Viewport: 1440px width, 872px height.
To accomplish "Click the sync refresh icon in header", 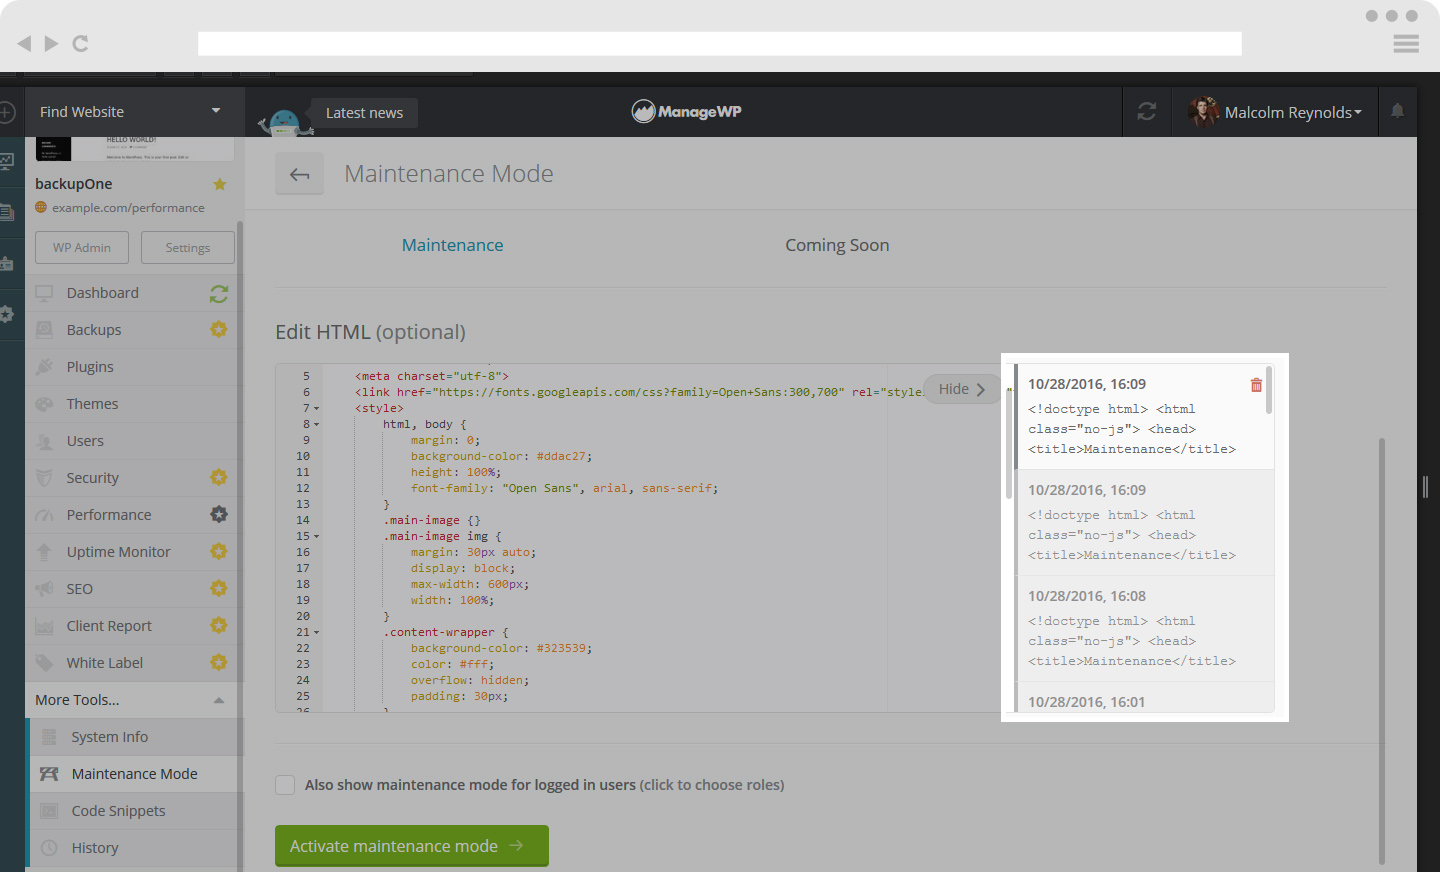I will click(1147, 112).
